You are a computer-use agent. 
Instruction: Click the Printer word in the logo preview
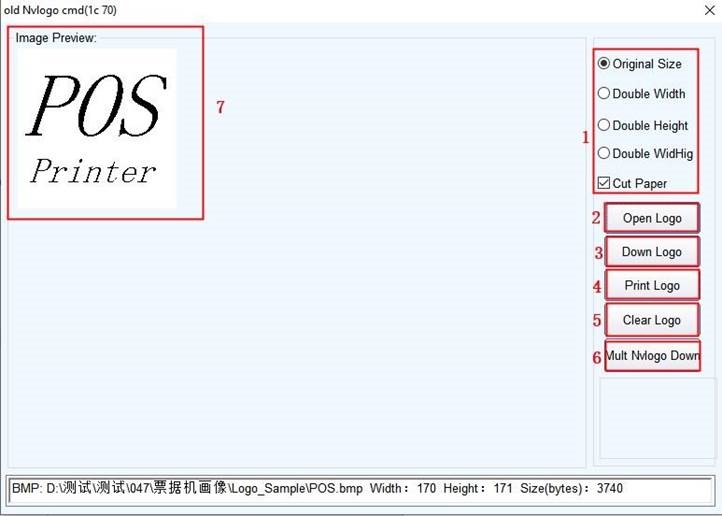[x=93, y=171]
